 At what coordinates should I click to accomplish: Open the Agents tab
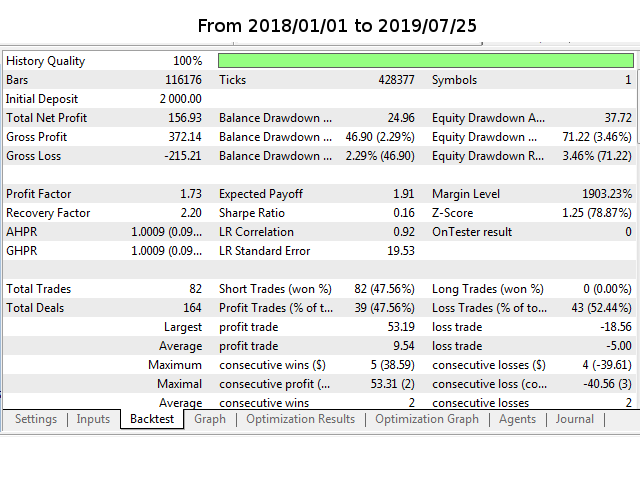(x=517, y=419)
